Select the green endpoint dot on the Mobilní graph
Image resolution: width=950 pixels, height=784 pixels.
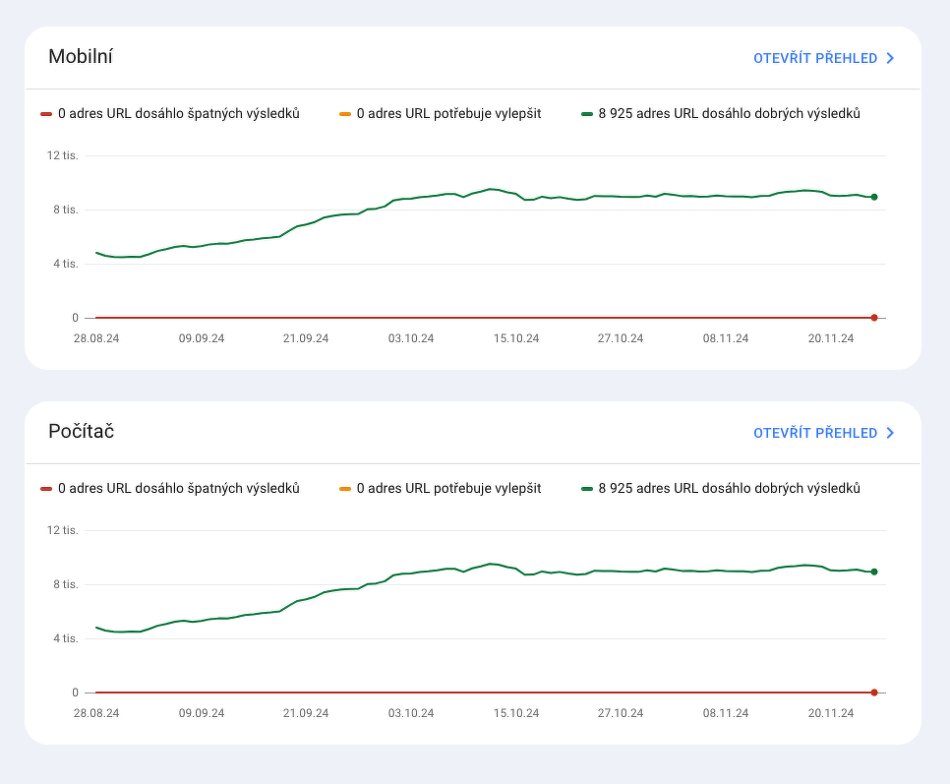[x=874, y=197]
